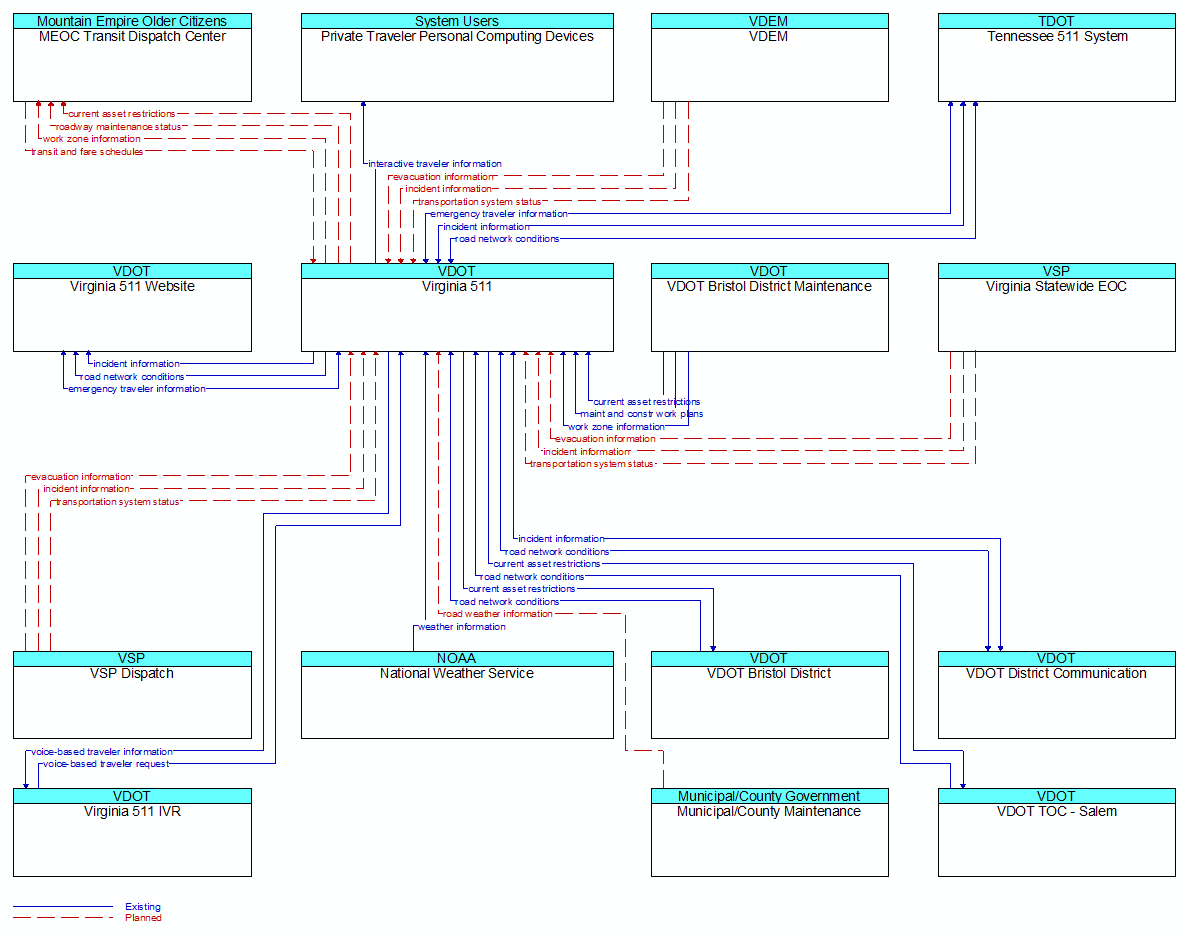Click 'road weather information' flow label

coord(497,614)
